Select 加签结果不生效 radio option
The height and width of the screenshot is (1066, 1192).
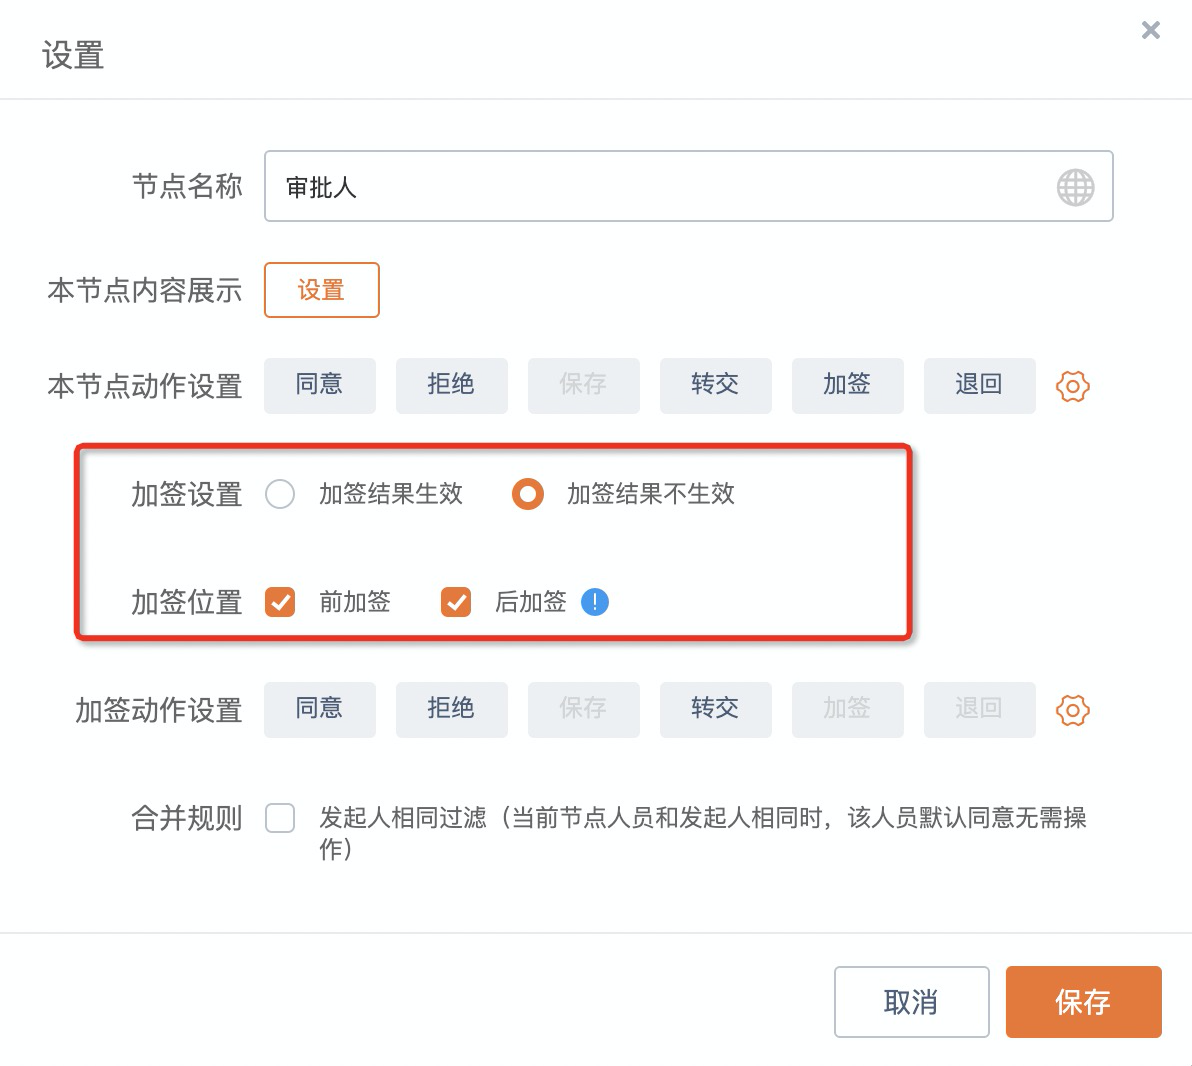(528, 494)
